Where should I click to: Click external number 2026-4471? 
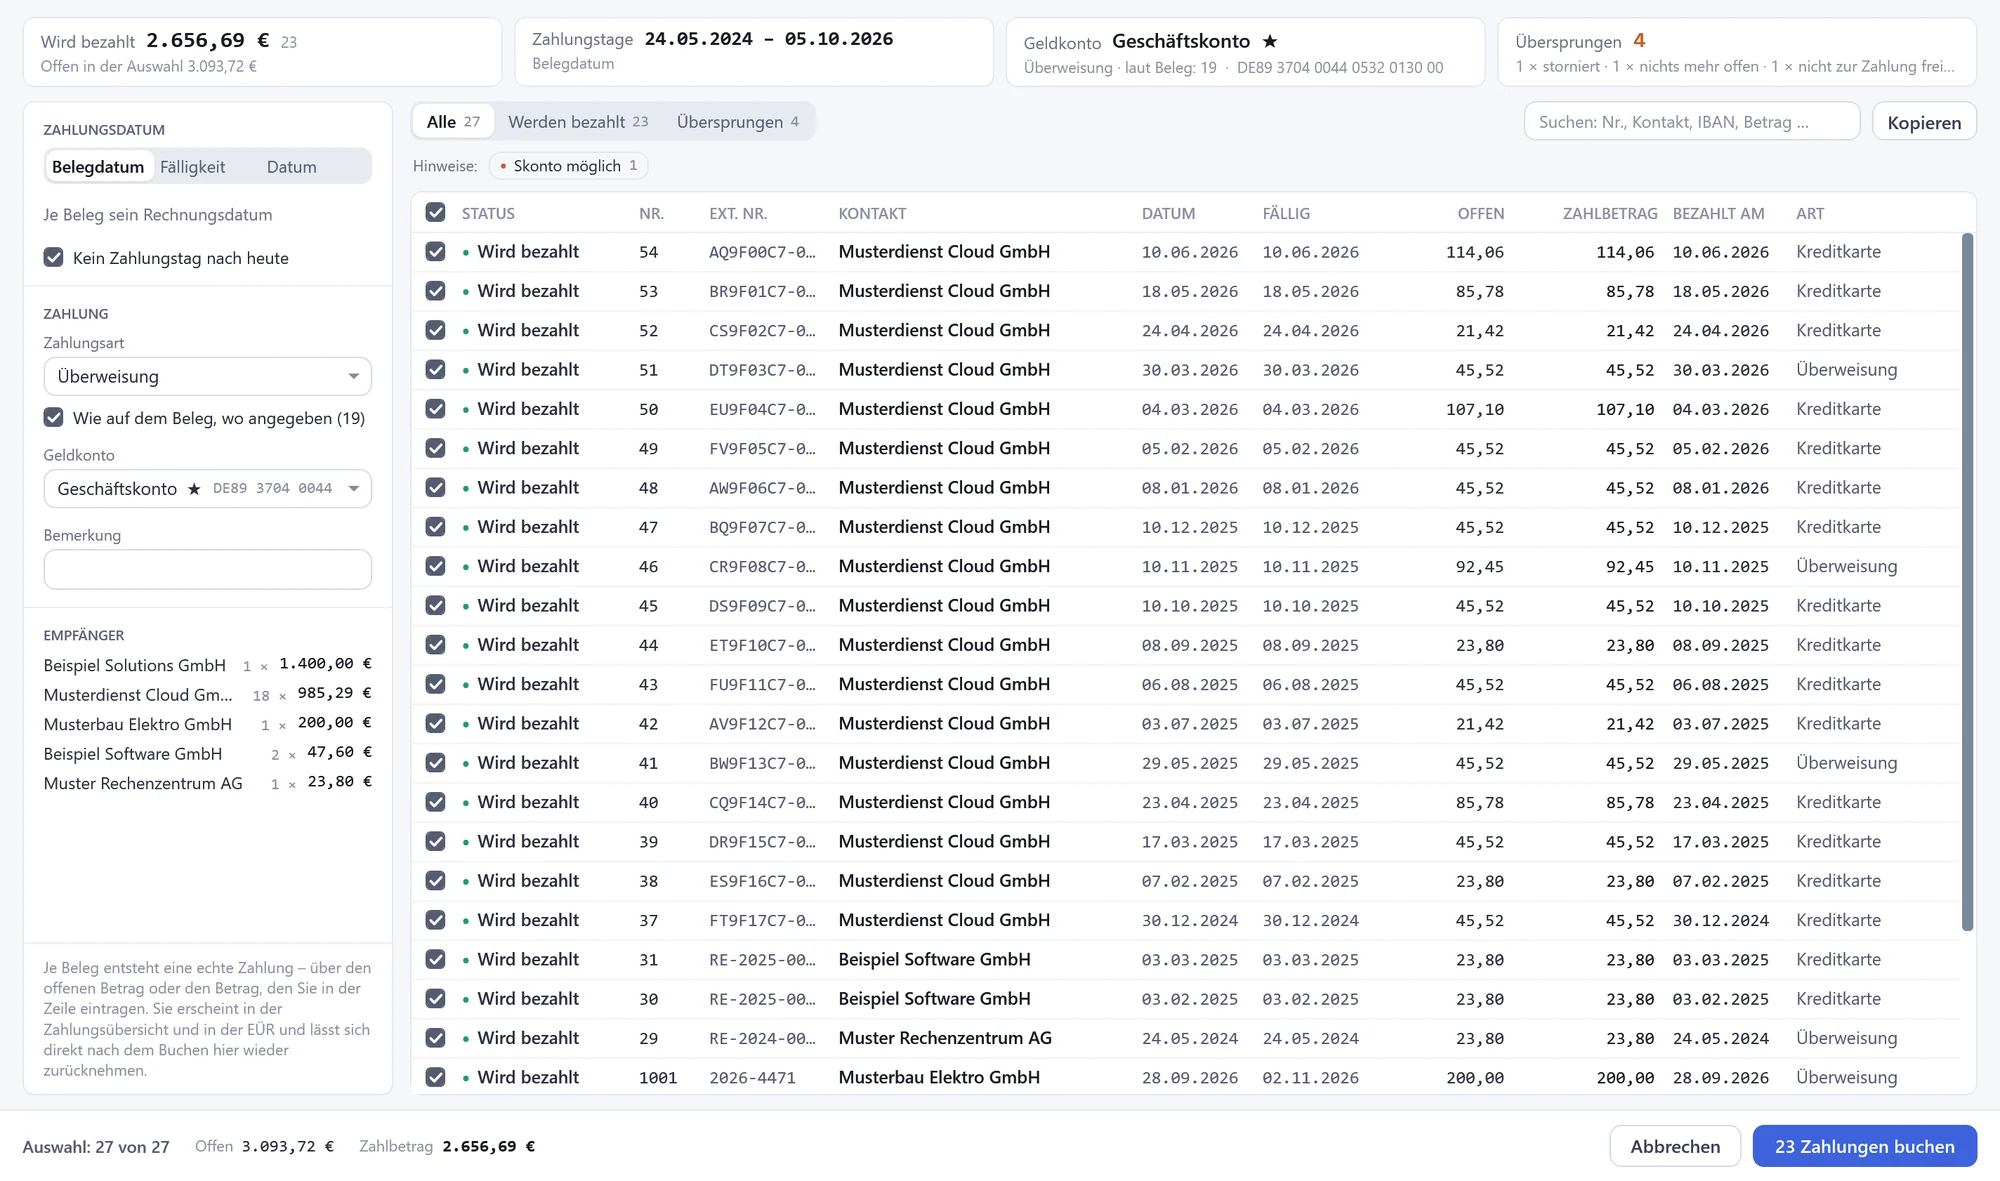click(x=752, y=1078)
